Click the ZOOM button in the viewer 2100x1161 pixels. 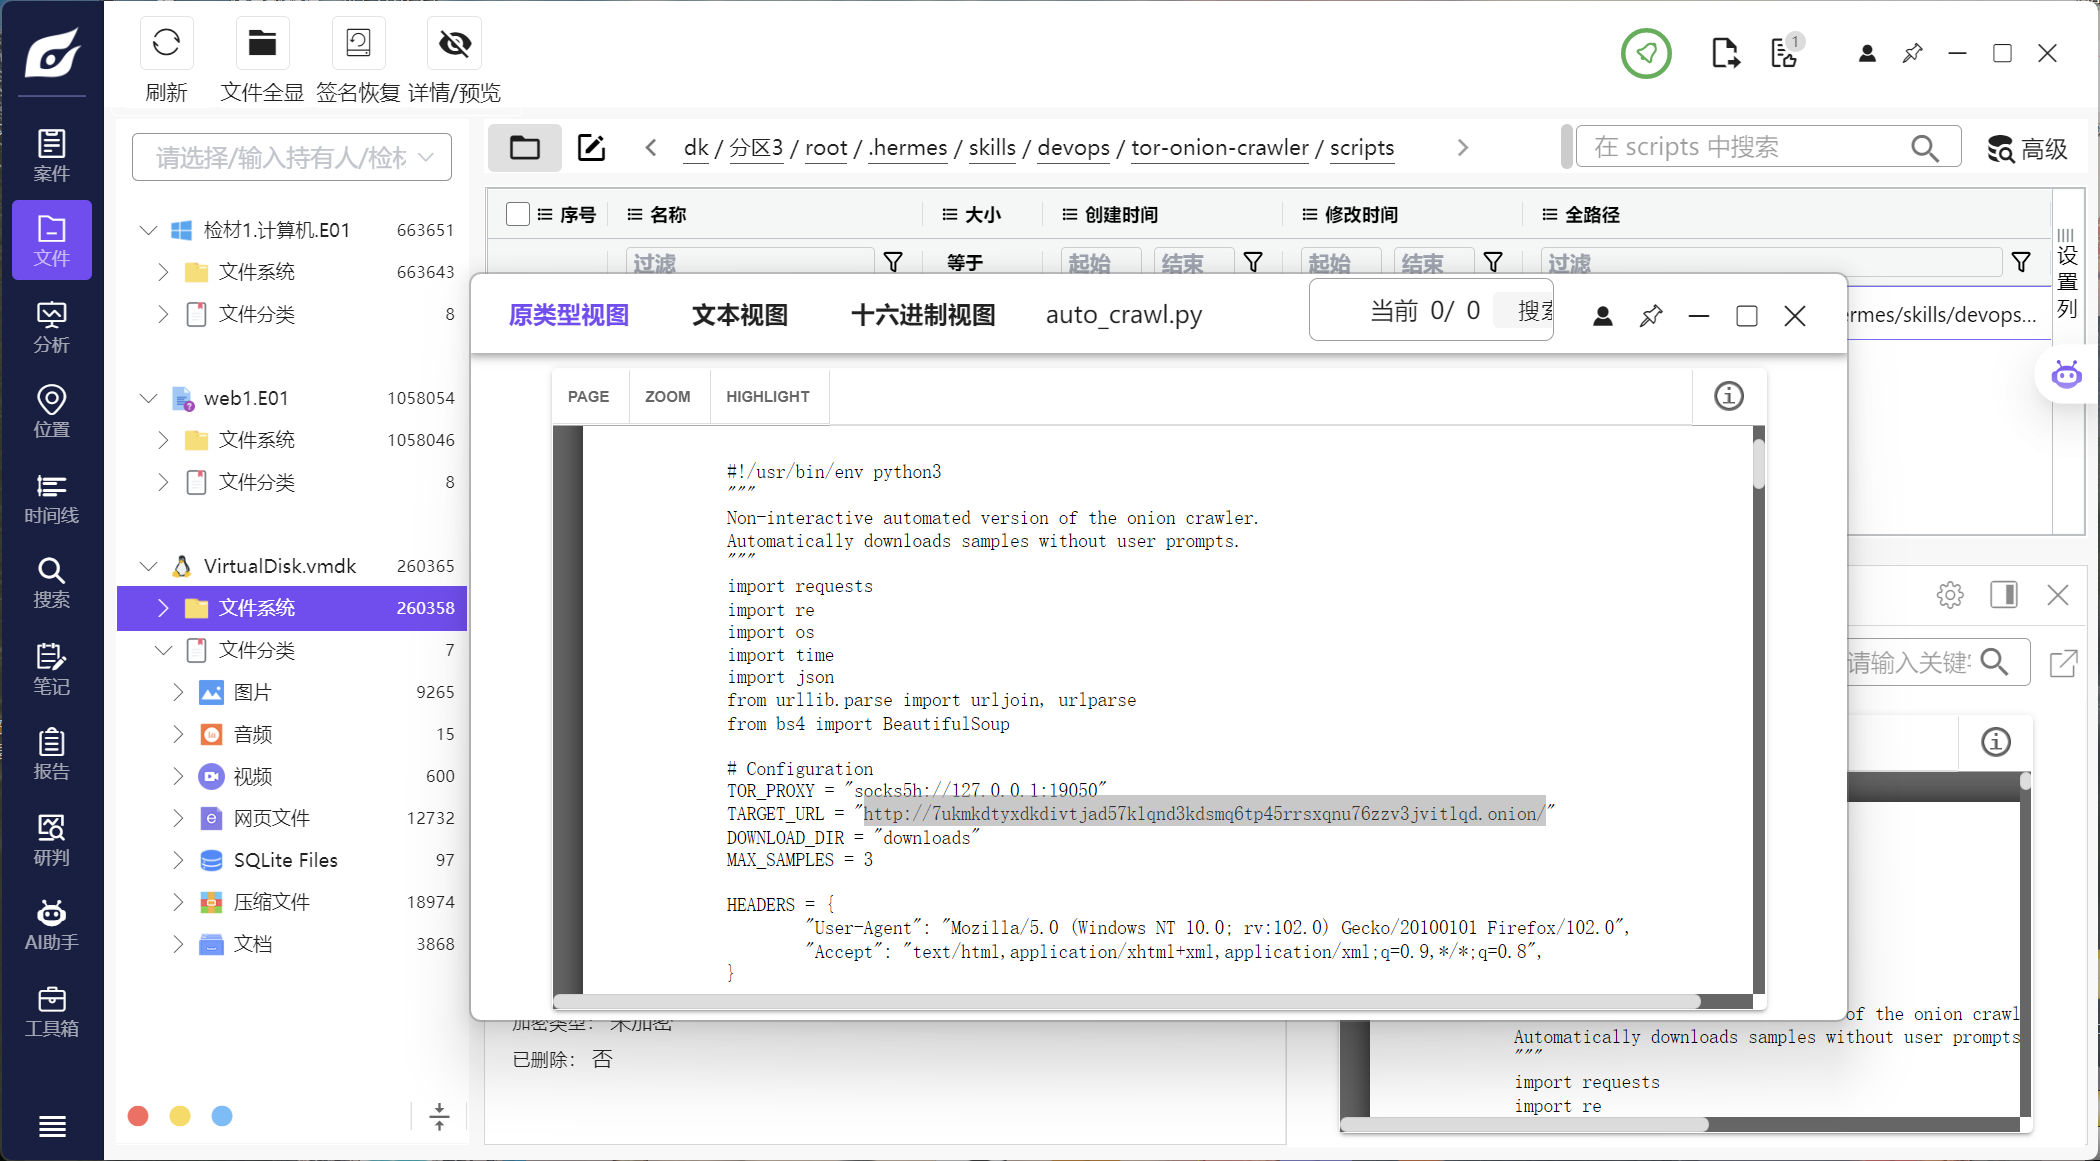coord(668,396)
